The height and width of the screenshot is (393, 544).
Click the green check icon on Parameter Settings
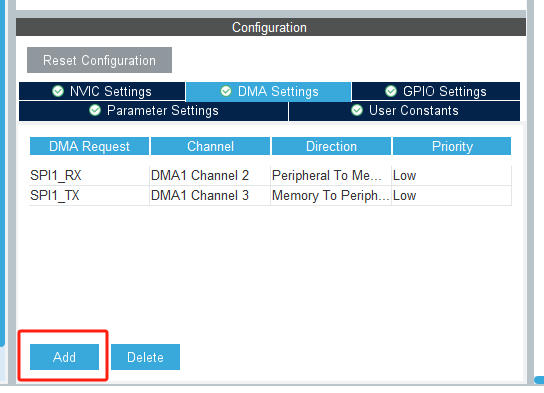[95, 110]
